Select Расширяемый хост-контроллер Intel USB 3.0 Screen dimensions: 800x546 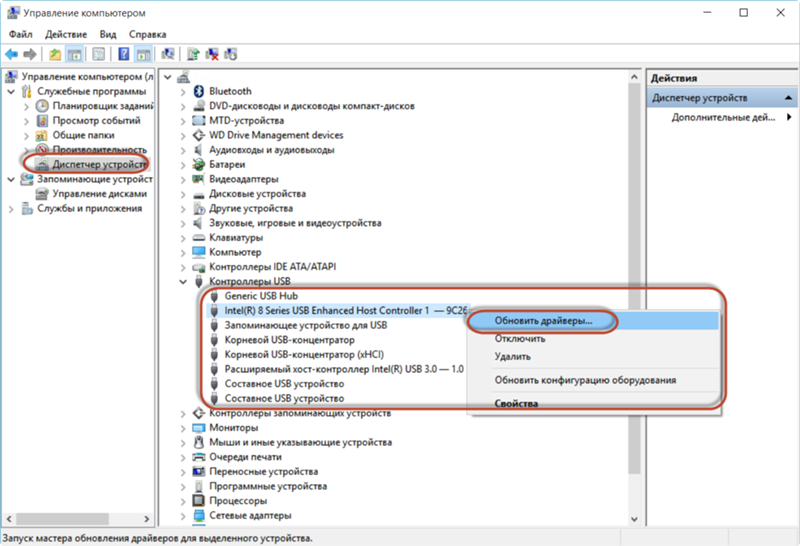pyautogui.click(x=344, y=369)
